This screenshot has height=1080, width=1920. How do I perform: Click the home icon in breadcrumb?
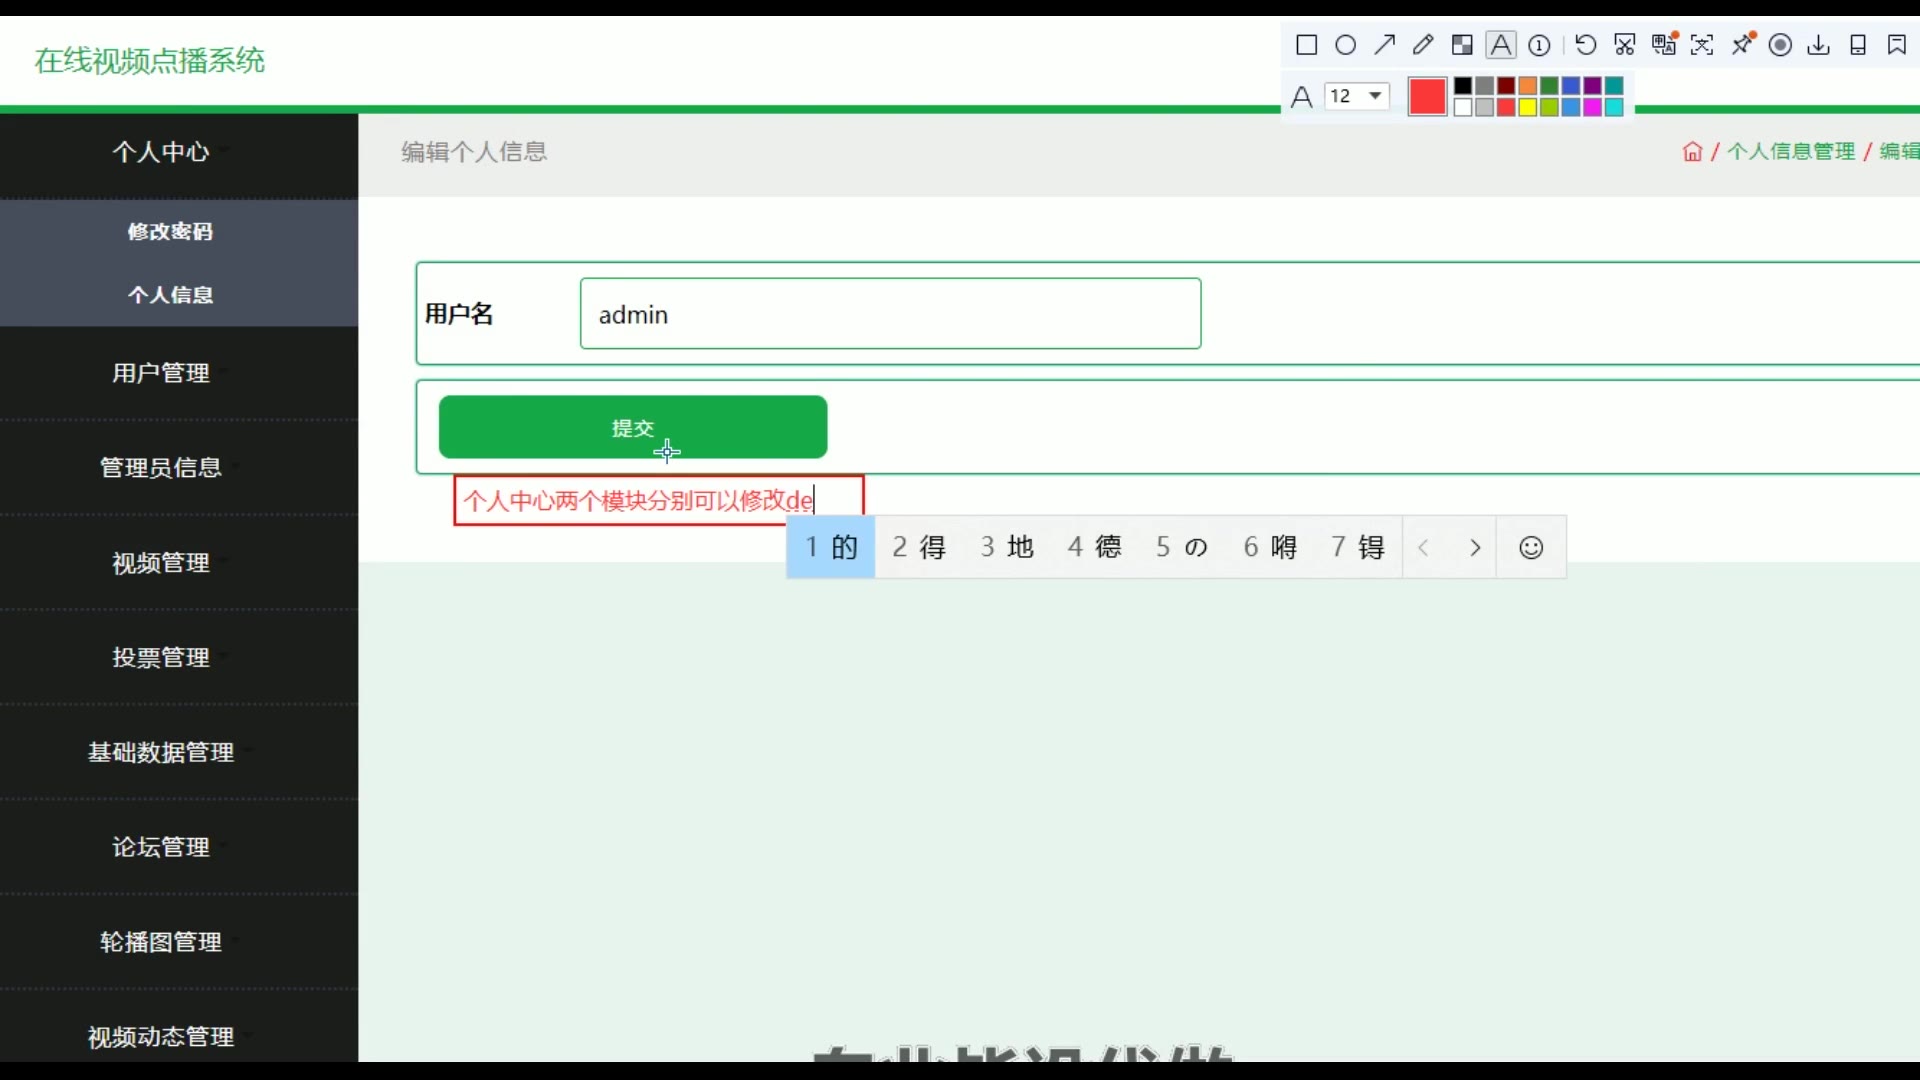tap(1692, 151)
